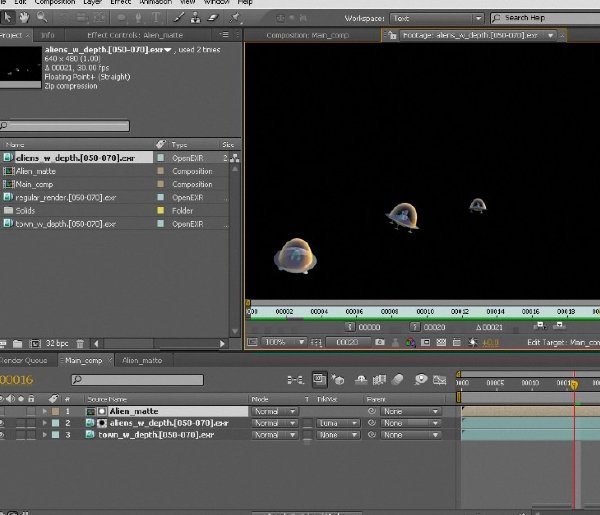Open Mode dropdown for Alien_matte layer
The height and width of the screenshot is (515, 600).
tap(274, 411)
